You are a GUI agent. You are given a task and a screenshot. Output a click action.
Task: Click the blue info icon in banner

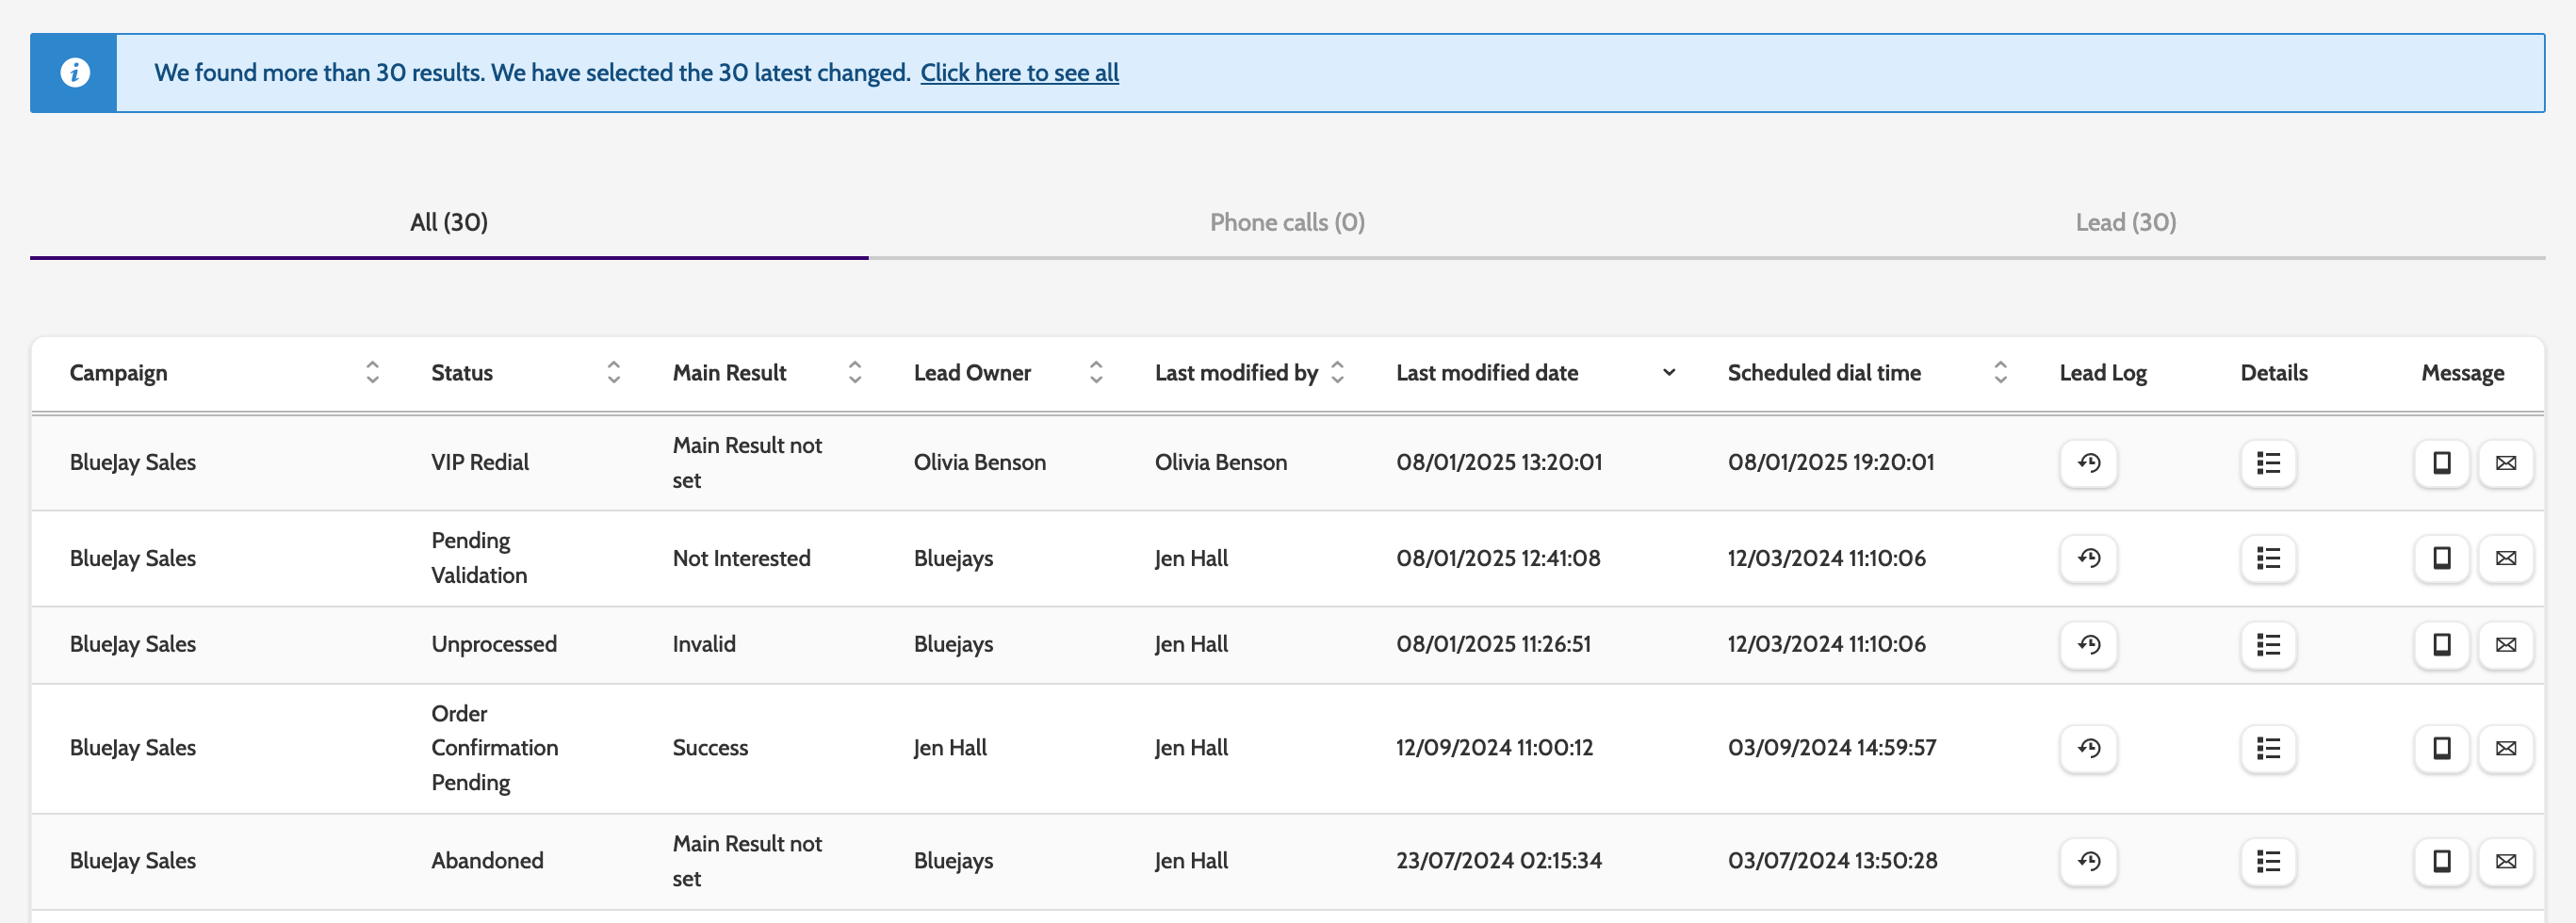[x=75, y=73]
